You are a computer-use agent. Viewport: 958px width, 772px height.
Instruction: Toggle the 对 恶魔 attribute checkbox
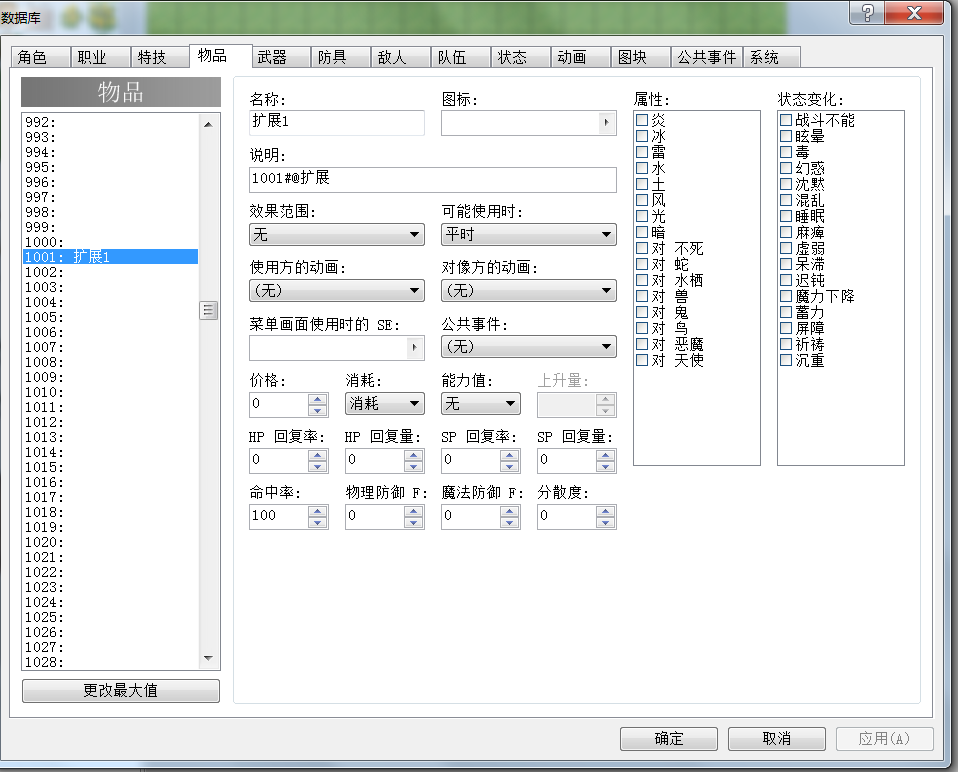642,344
